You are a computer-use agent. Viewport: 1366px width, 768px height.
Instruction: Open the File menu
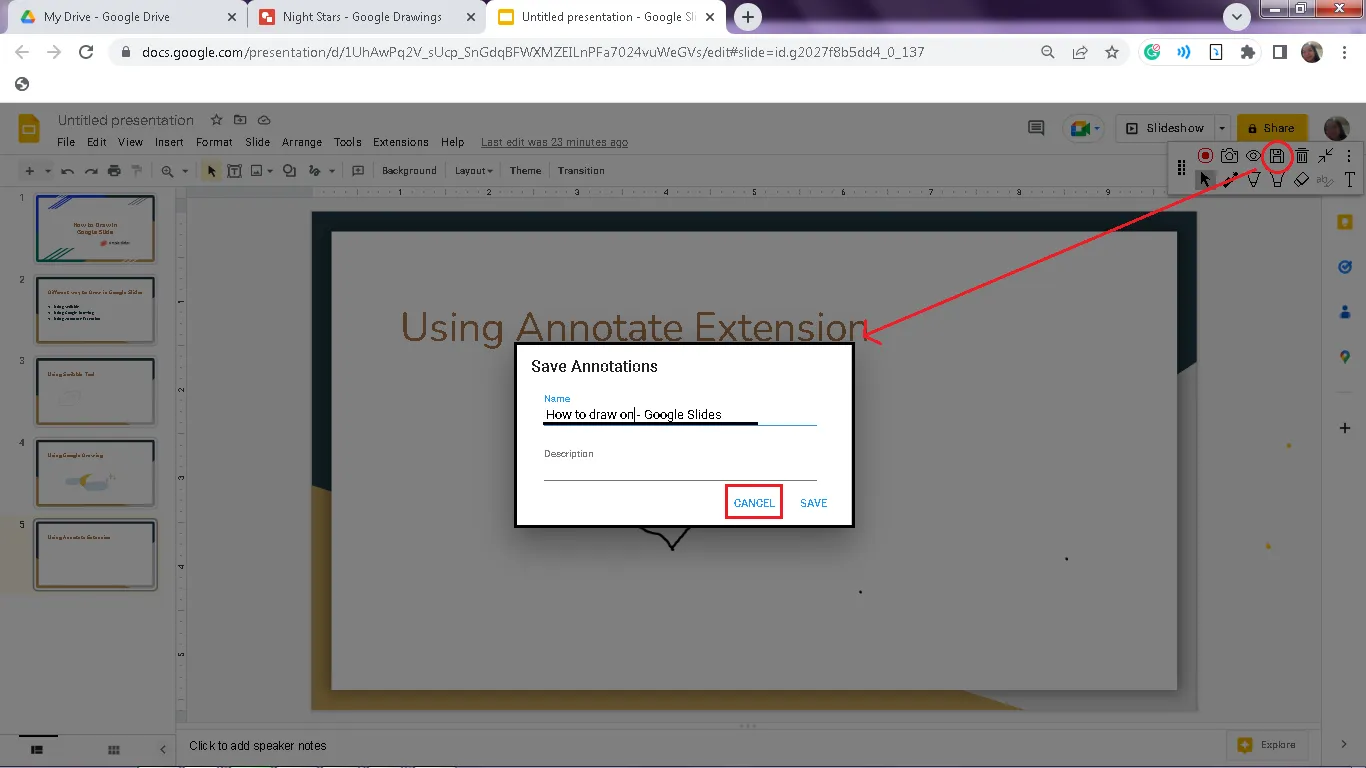click(66, 142)
